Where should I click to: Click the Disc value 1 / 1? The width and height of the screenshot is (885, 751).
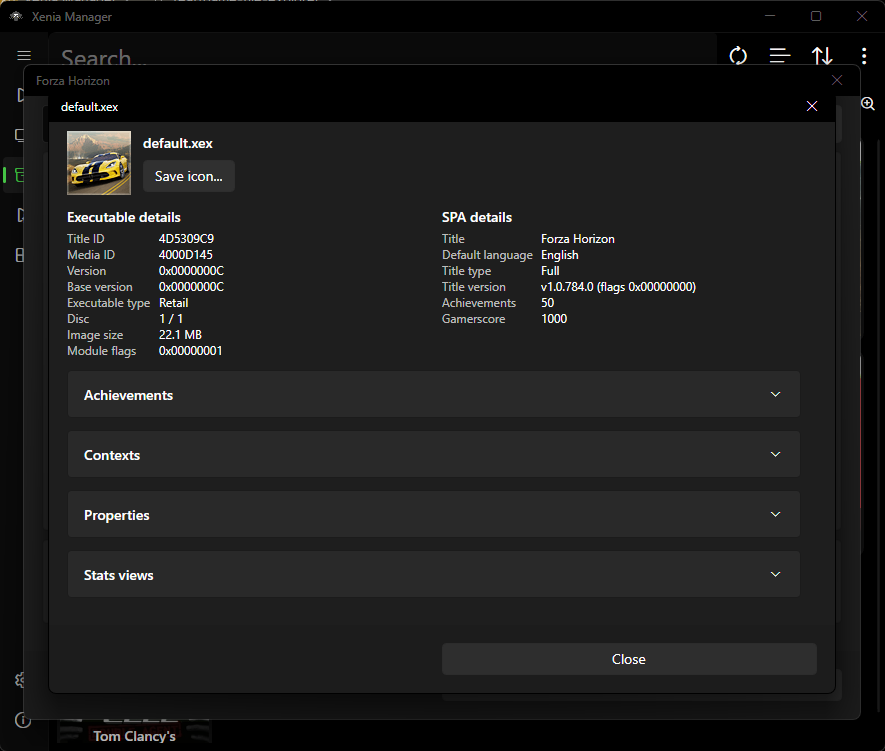(171, 319)
